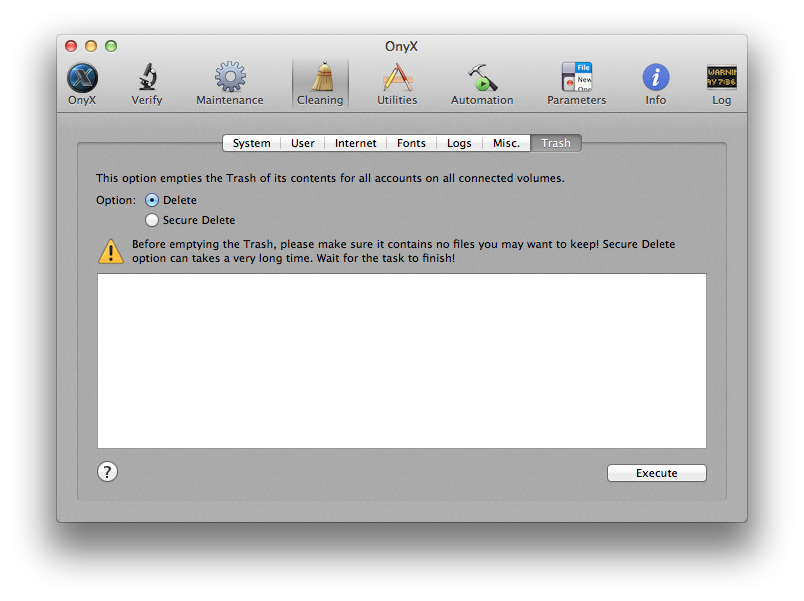Open the Utilities toolbar icon
The width and height of the screenshot is (804, 601).
[x=397, y=78]
